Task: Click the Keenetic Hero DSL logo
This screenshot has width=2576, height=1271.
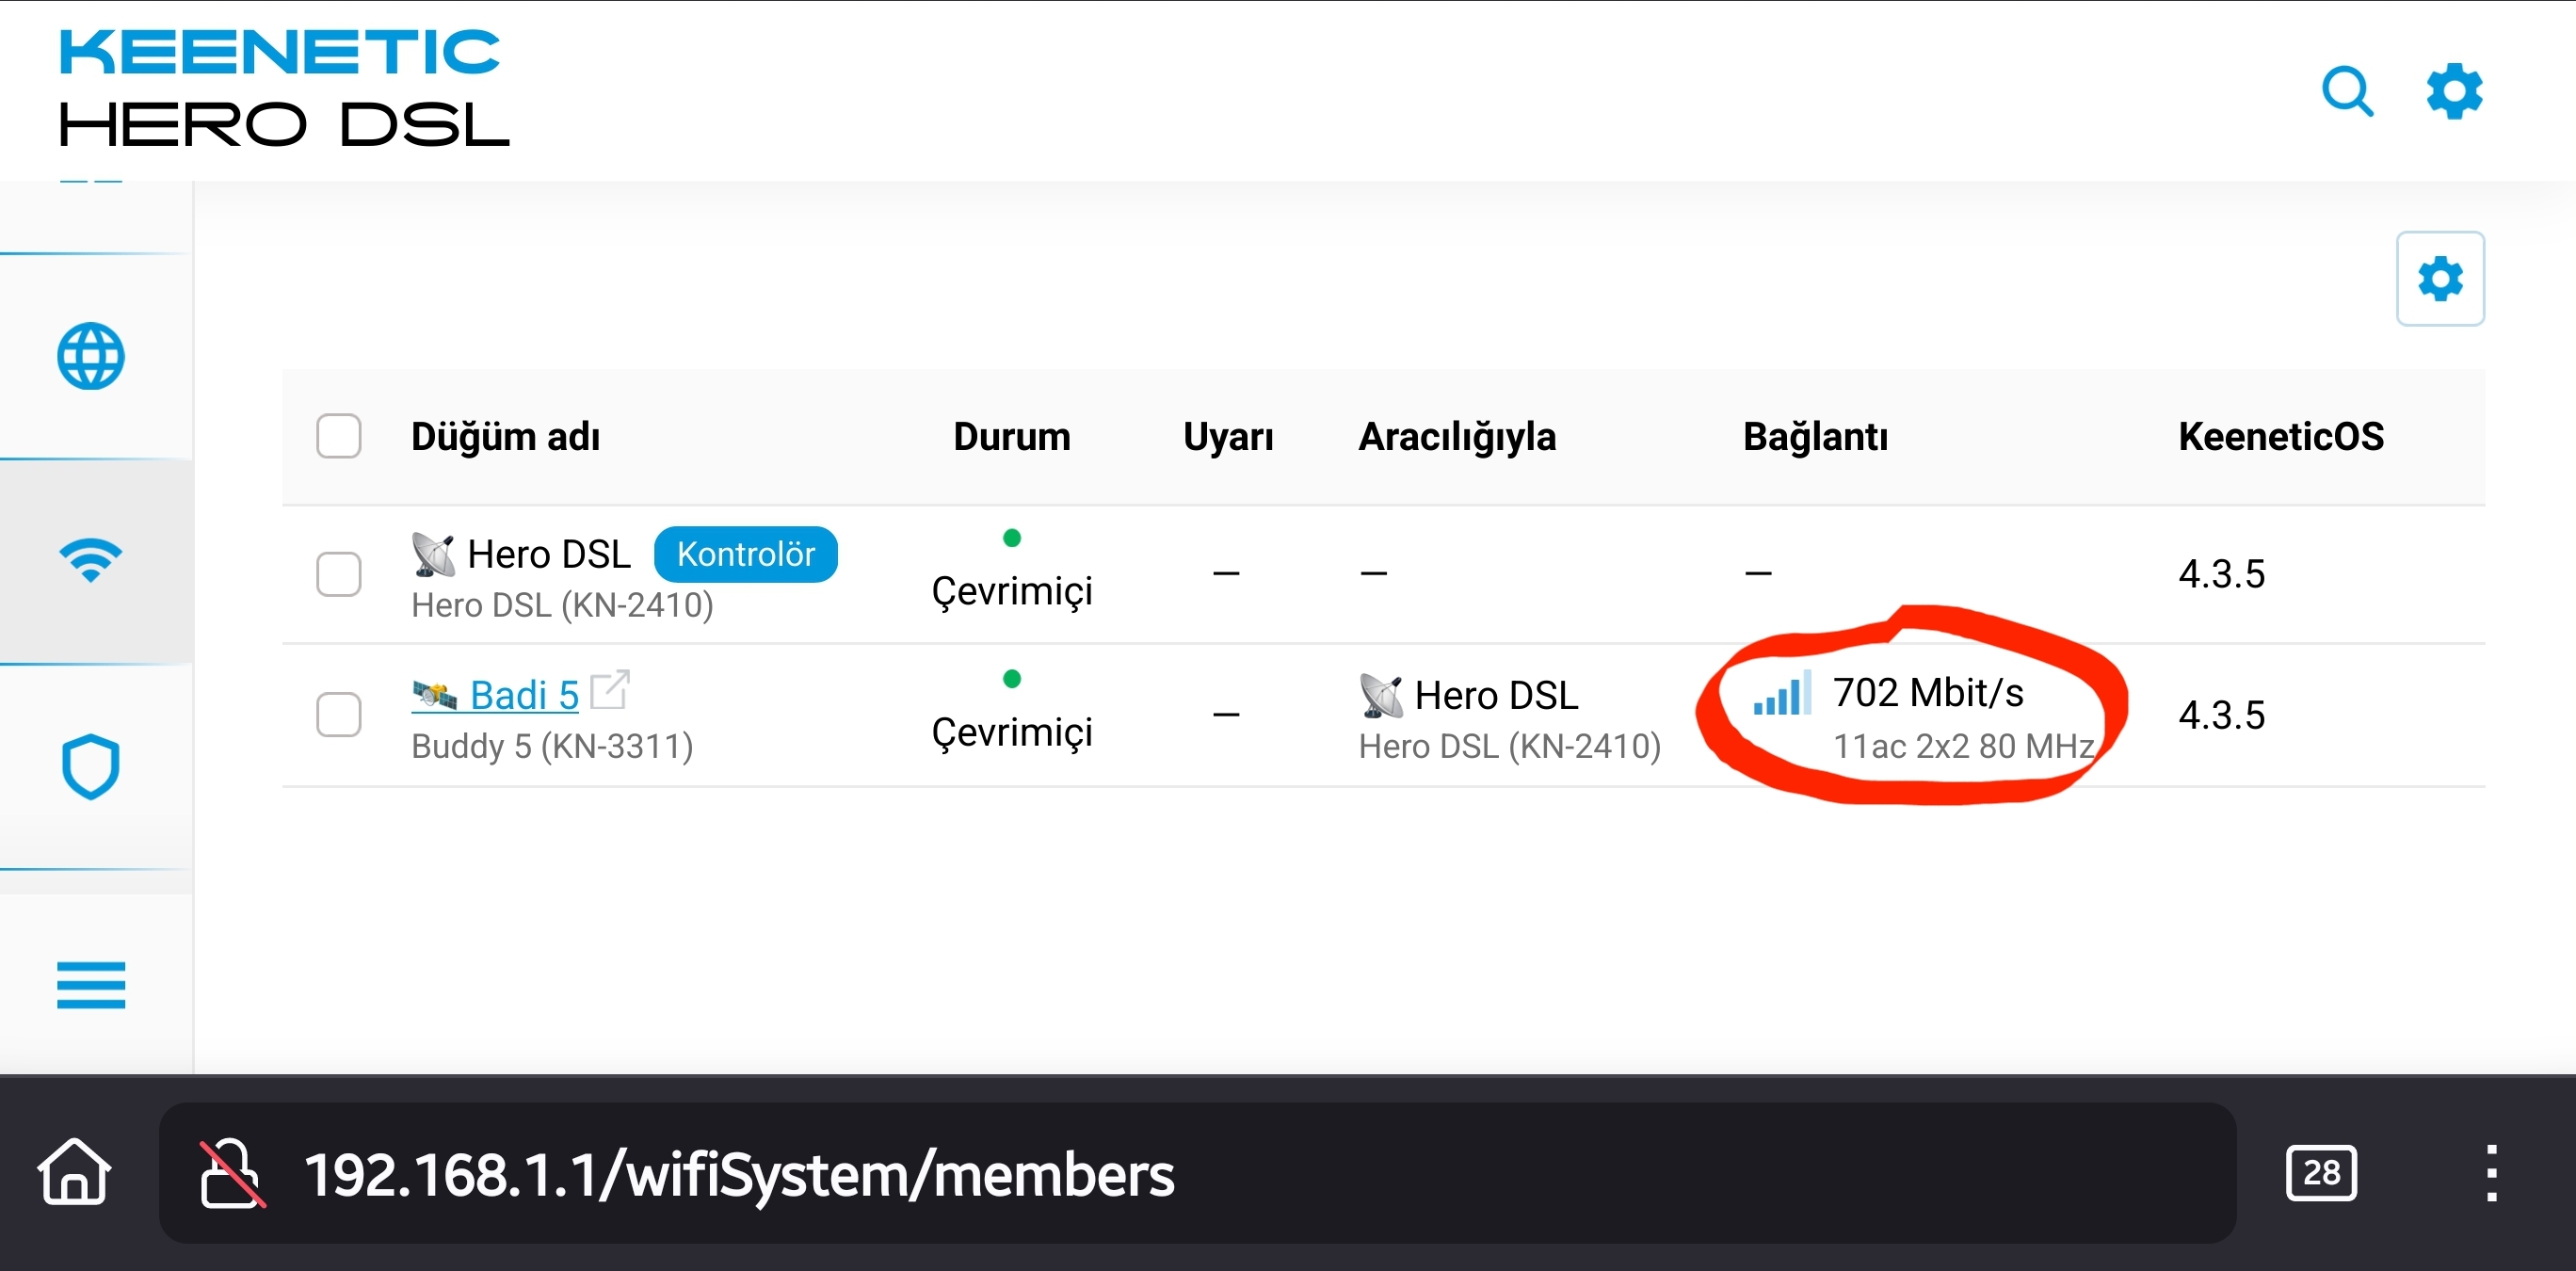Action: pyautogui.click(x=284, y=88)
